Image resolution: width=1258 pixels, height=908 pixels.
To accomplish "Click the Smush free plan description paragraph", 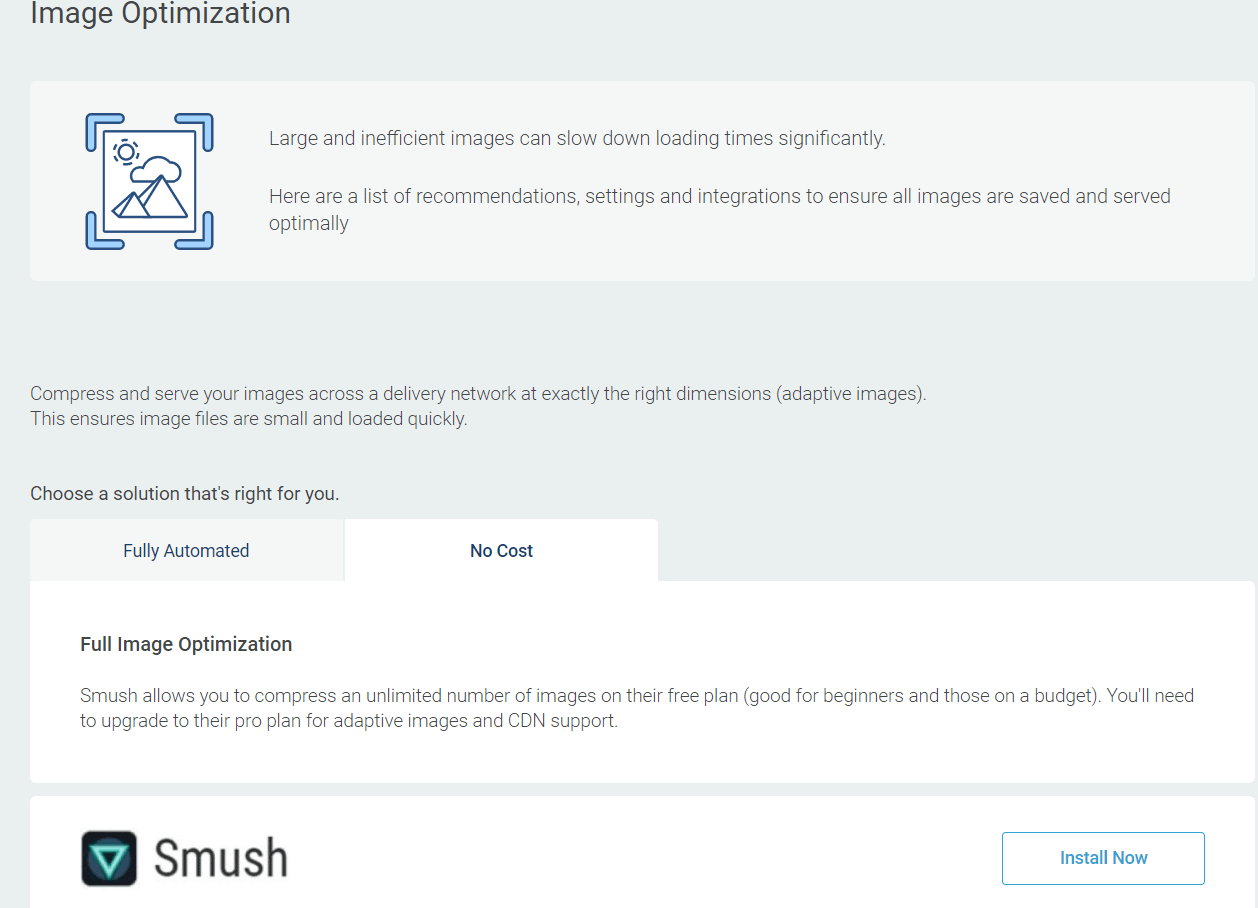I will pos(637,707).
